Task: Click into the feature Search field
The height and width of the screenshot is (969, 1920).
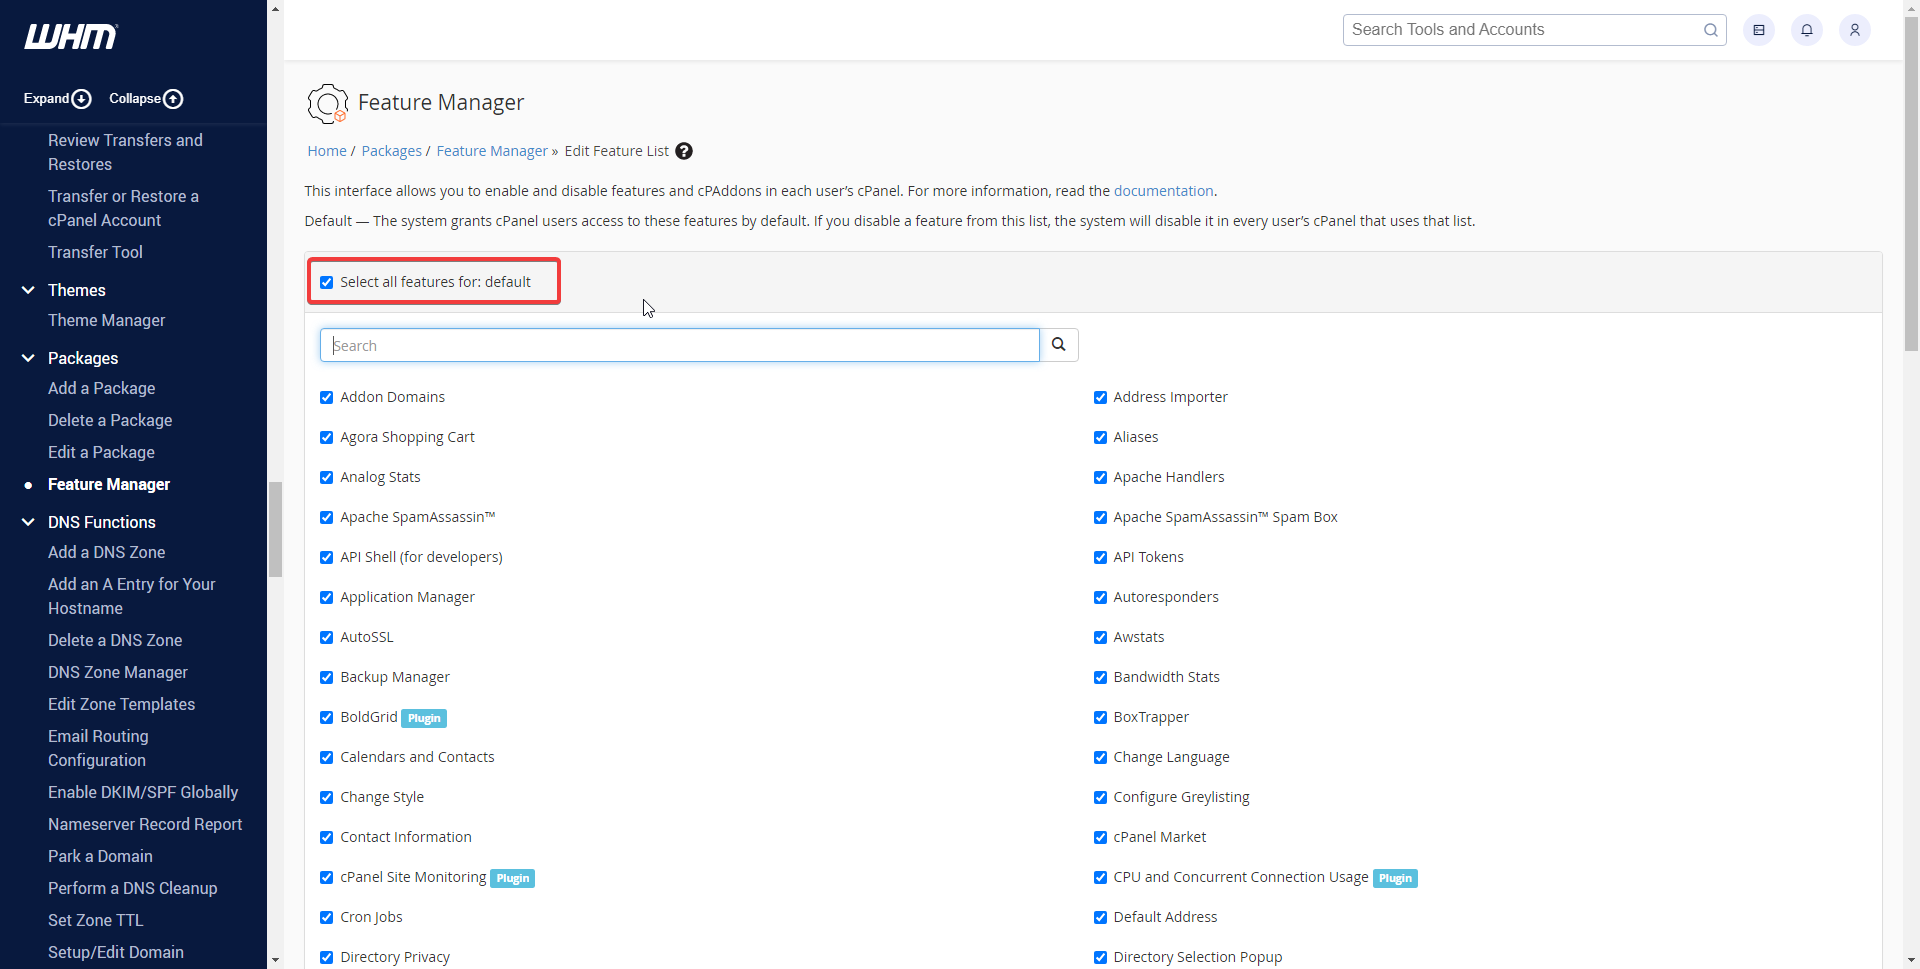Action: [x=679, y=345]
